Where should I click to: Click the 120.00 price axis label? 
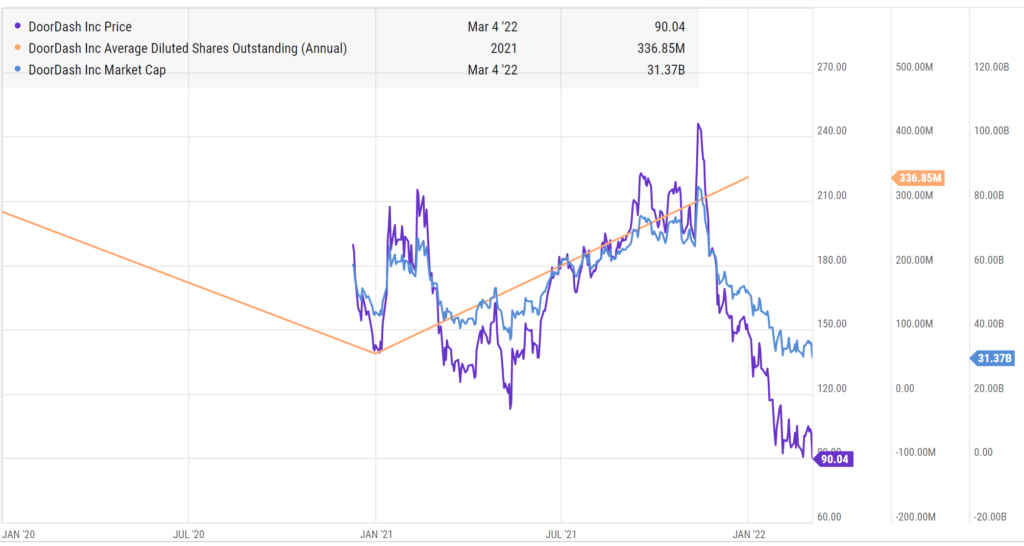pyautogui.click(x=832, y=389)
